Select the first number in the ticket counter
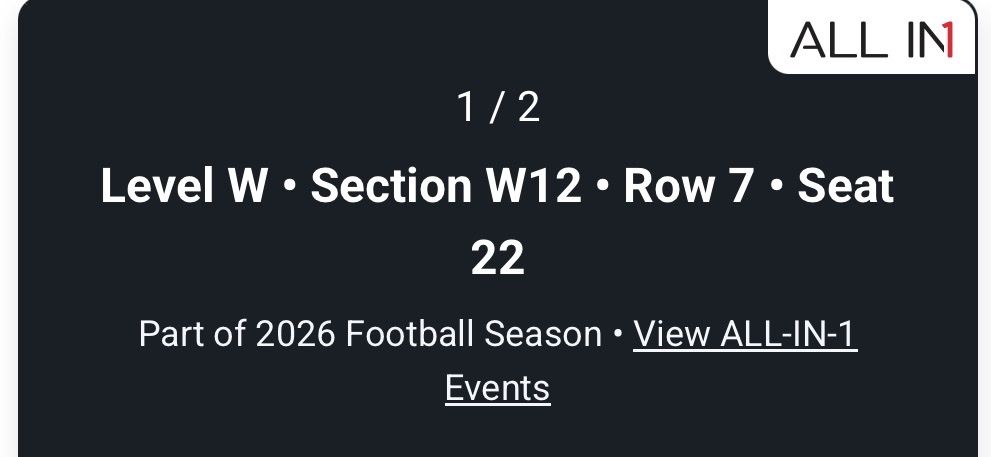Viewport: 991px width, 457px height. point(466,107)
